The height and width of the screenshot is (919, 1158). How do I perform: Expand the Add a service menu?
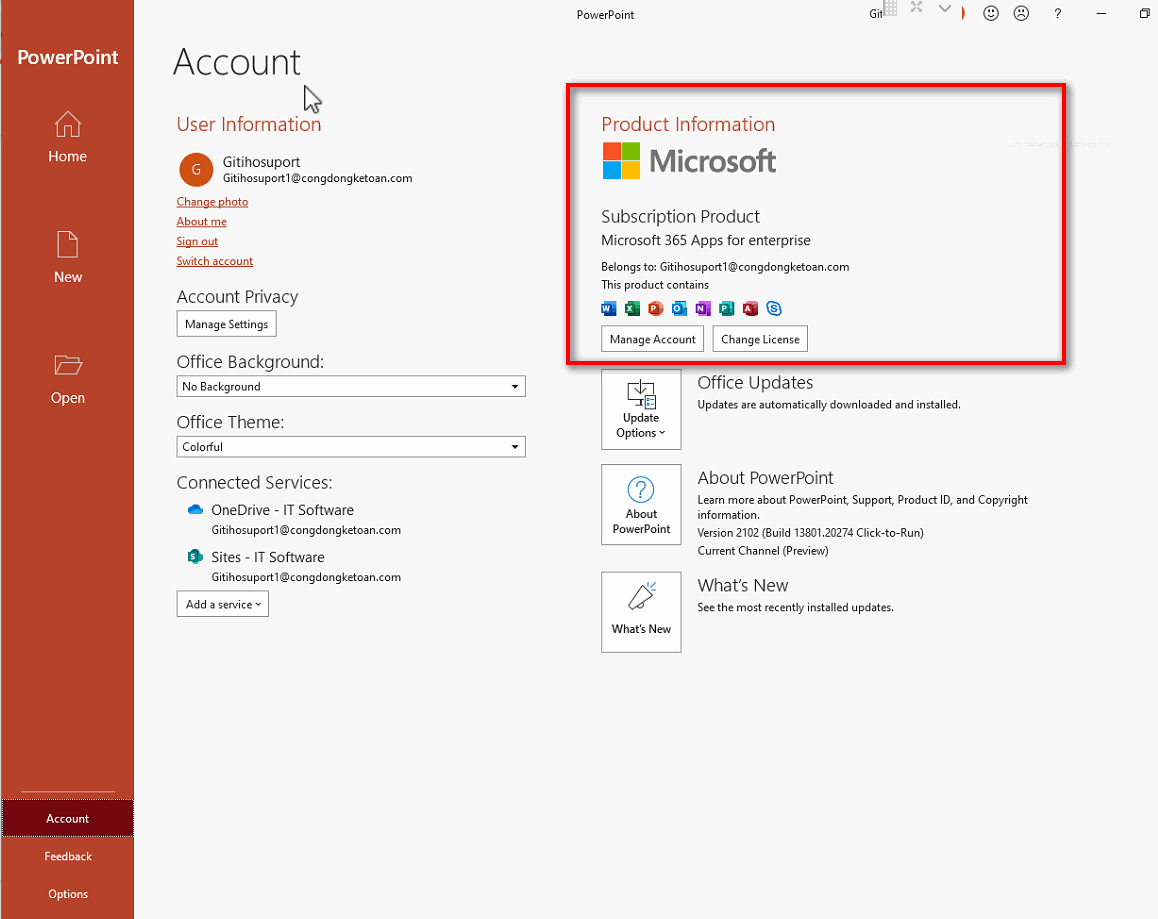(222, 604)
